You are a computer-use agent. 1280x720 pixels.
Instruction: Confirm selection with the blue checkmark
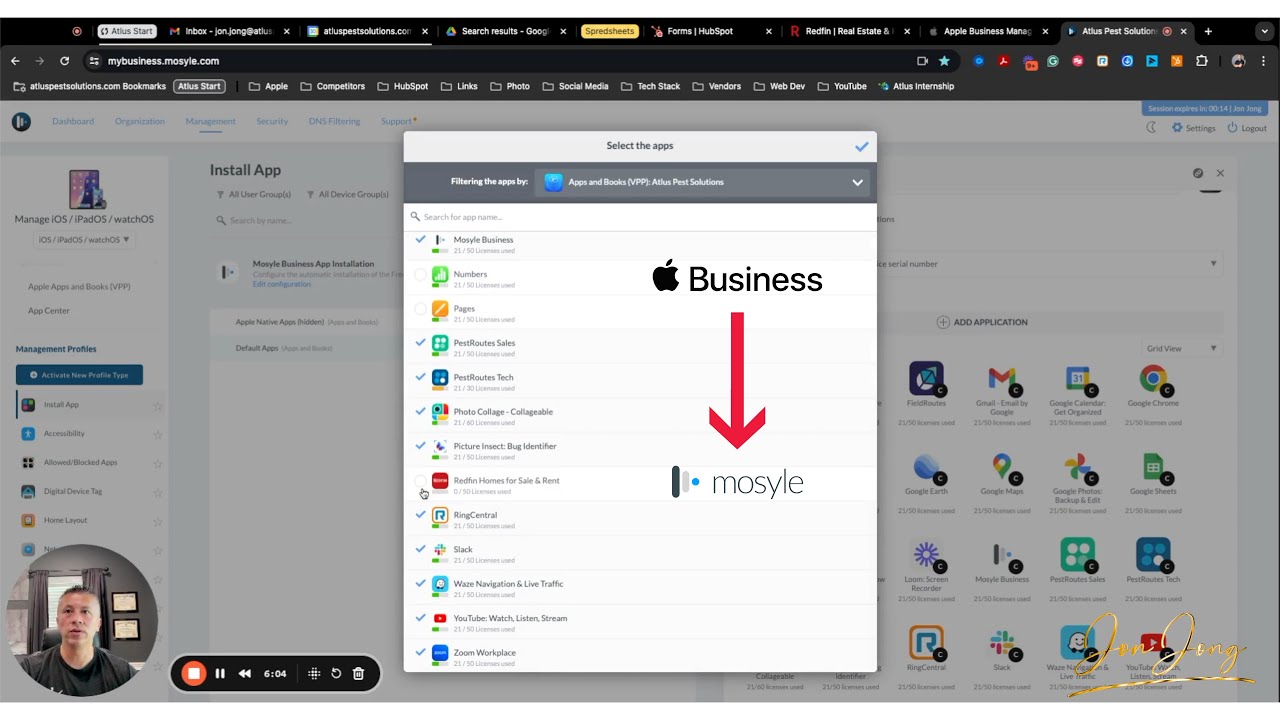[x=861, y=146]
